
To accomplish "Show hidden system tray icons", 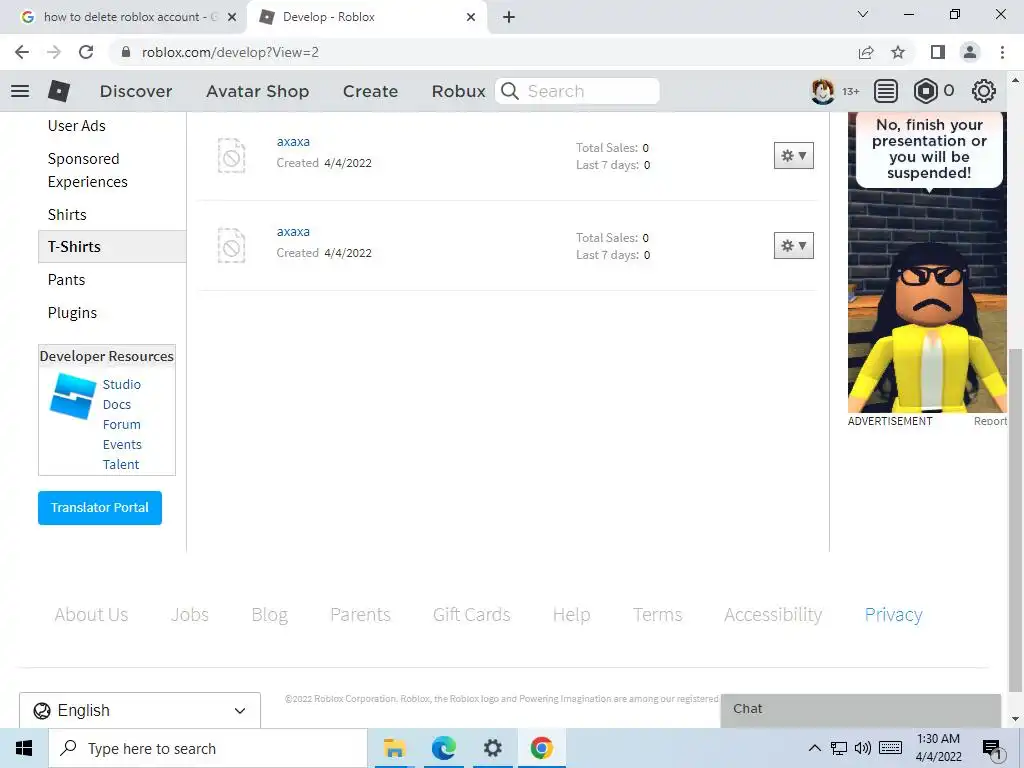I will (814, 748).
